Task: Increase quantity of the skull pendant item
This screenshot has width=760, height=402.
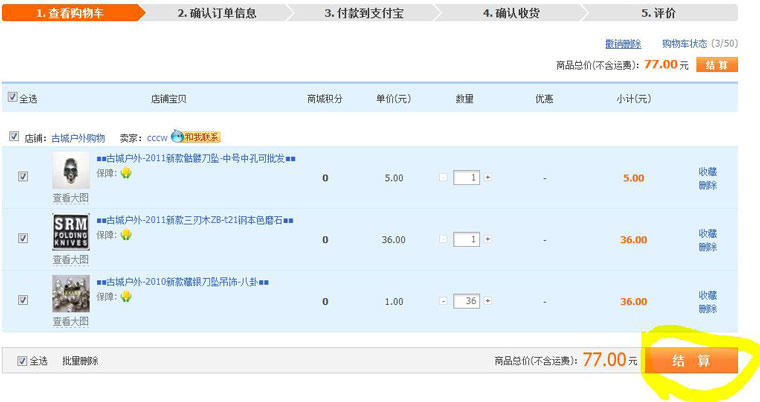Action: pyautogui.click(x=488, y=178)
